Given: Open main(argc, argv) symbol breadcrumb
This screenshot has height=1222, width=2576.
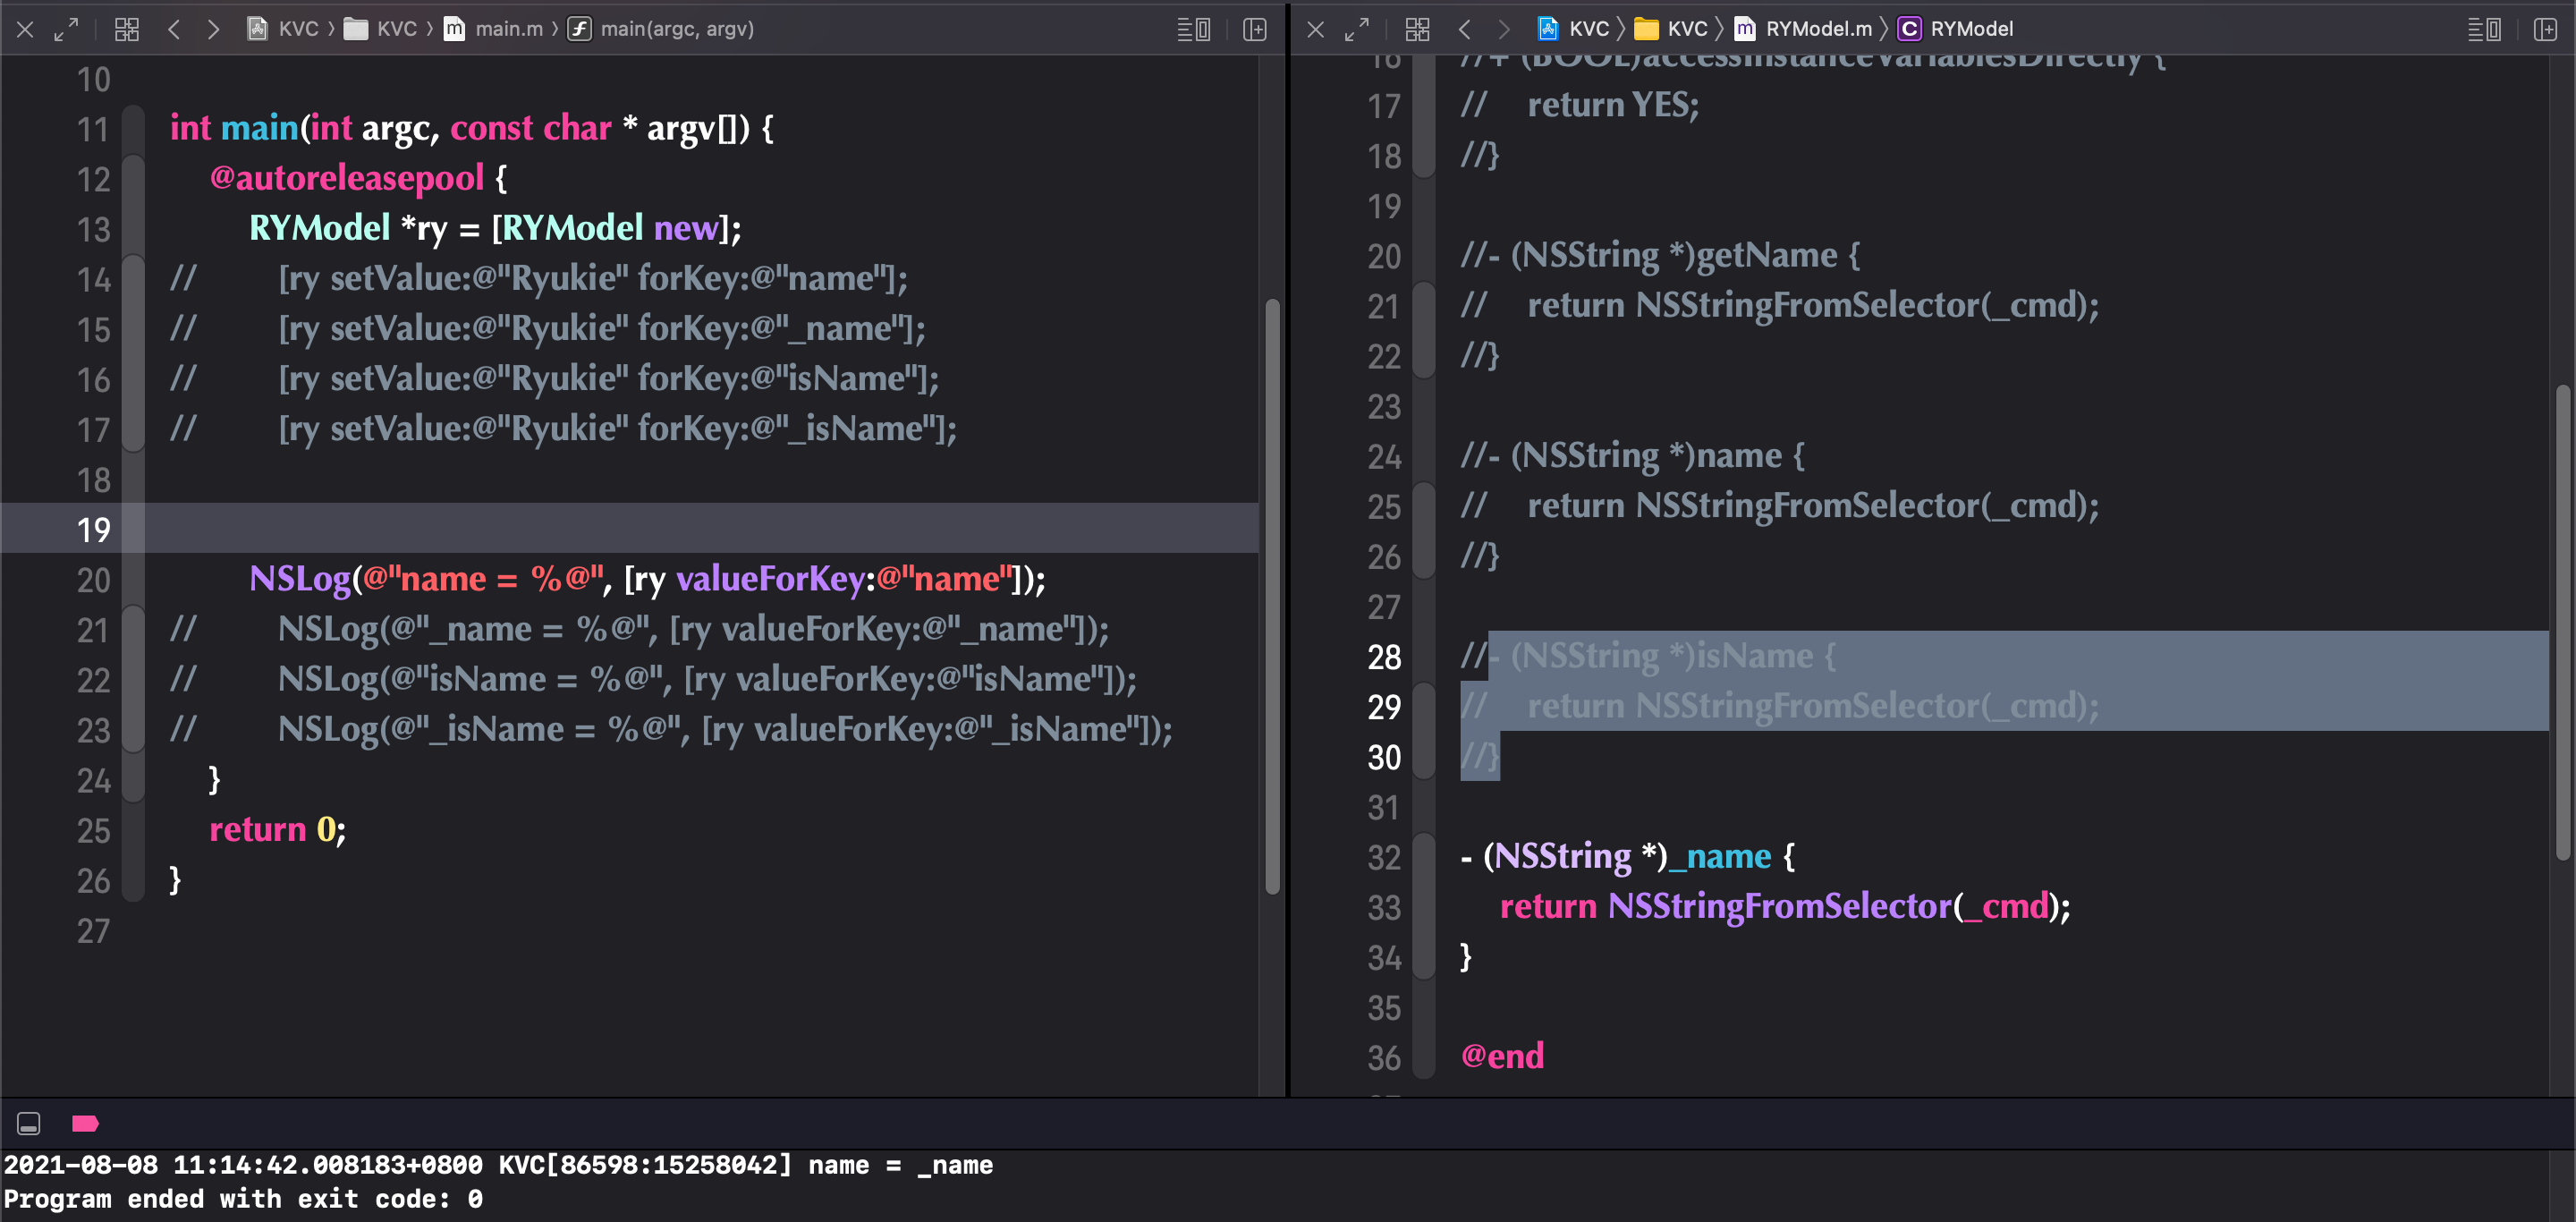Looking at the screenshot, I should point(661,29).
